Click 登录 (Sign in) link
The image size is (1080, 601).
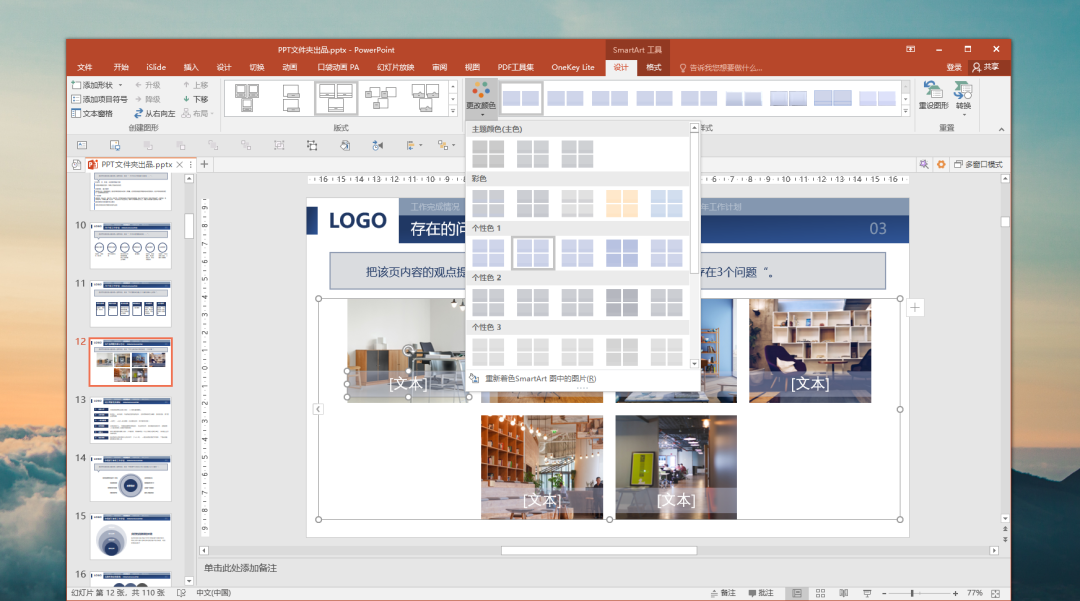click(953, 67)
